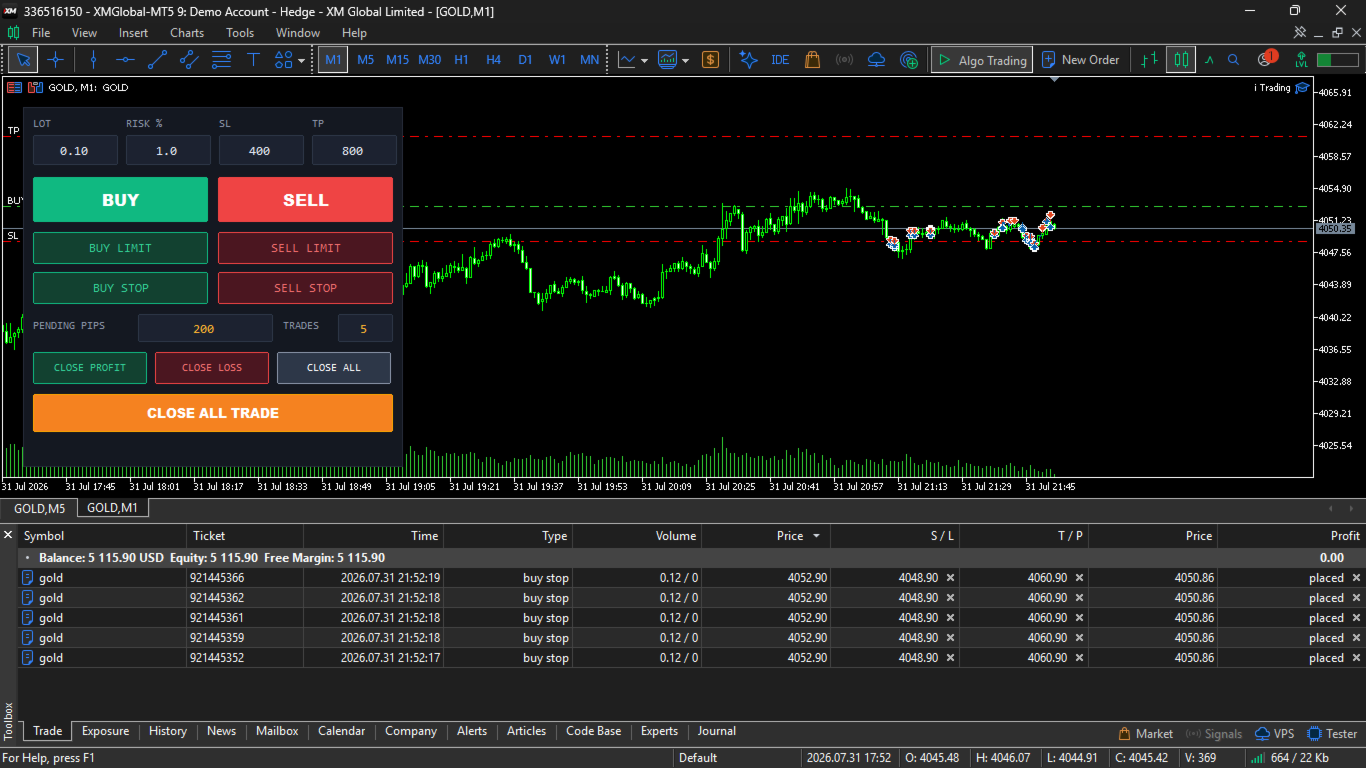1366x768 pixels.
Task: Switch chart to M30 timeframe
Action: [429, 60]
